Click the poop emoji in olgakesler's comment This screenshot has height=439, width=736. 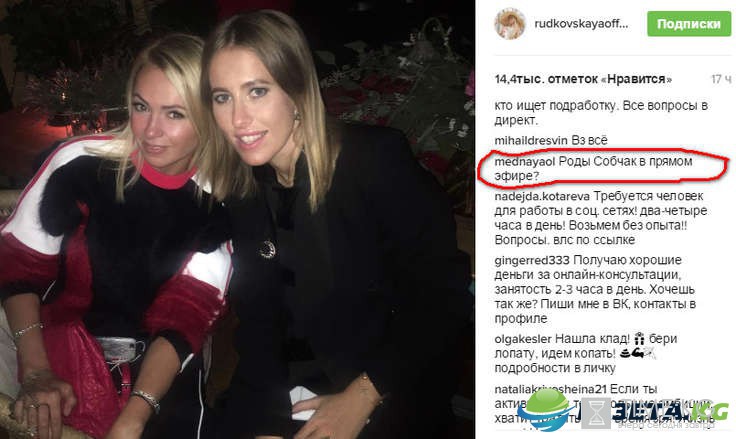pyautogui.click(x=625, y=353)
